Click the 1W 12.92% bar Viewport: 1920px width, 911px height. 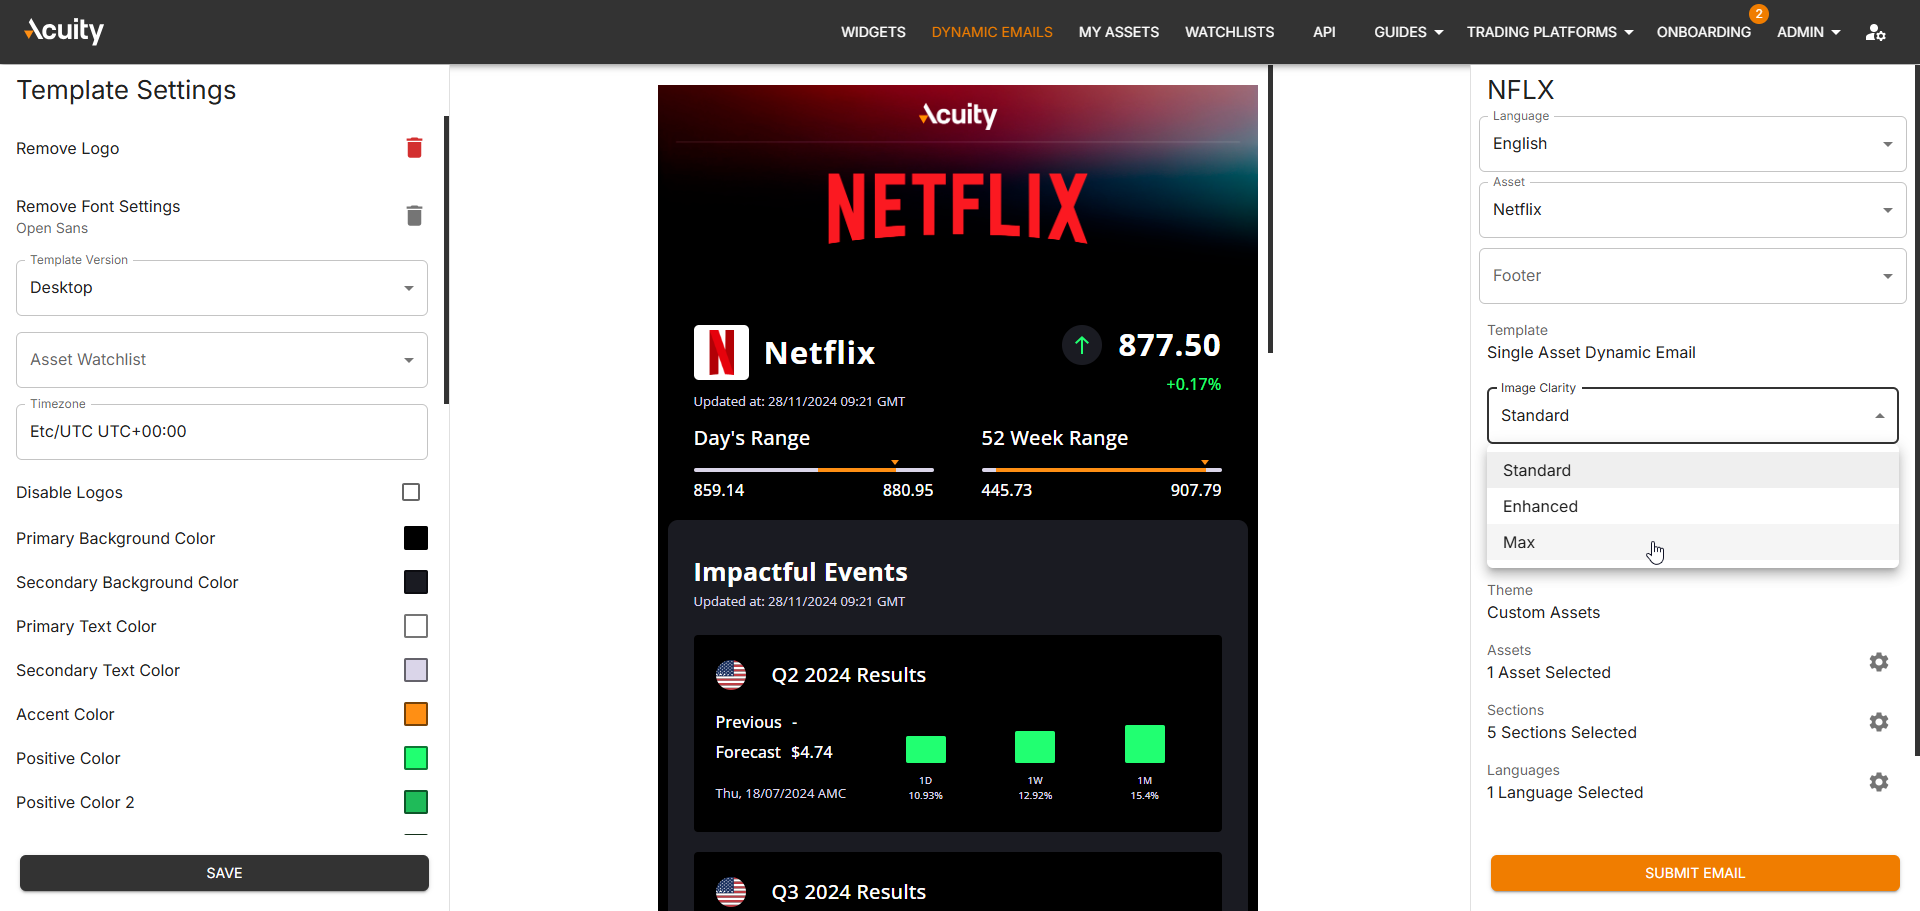[1035, 747]
